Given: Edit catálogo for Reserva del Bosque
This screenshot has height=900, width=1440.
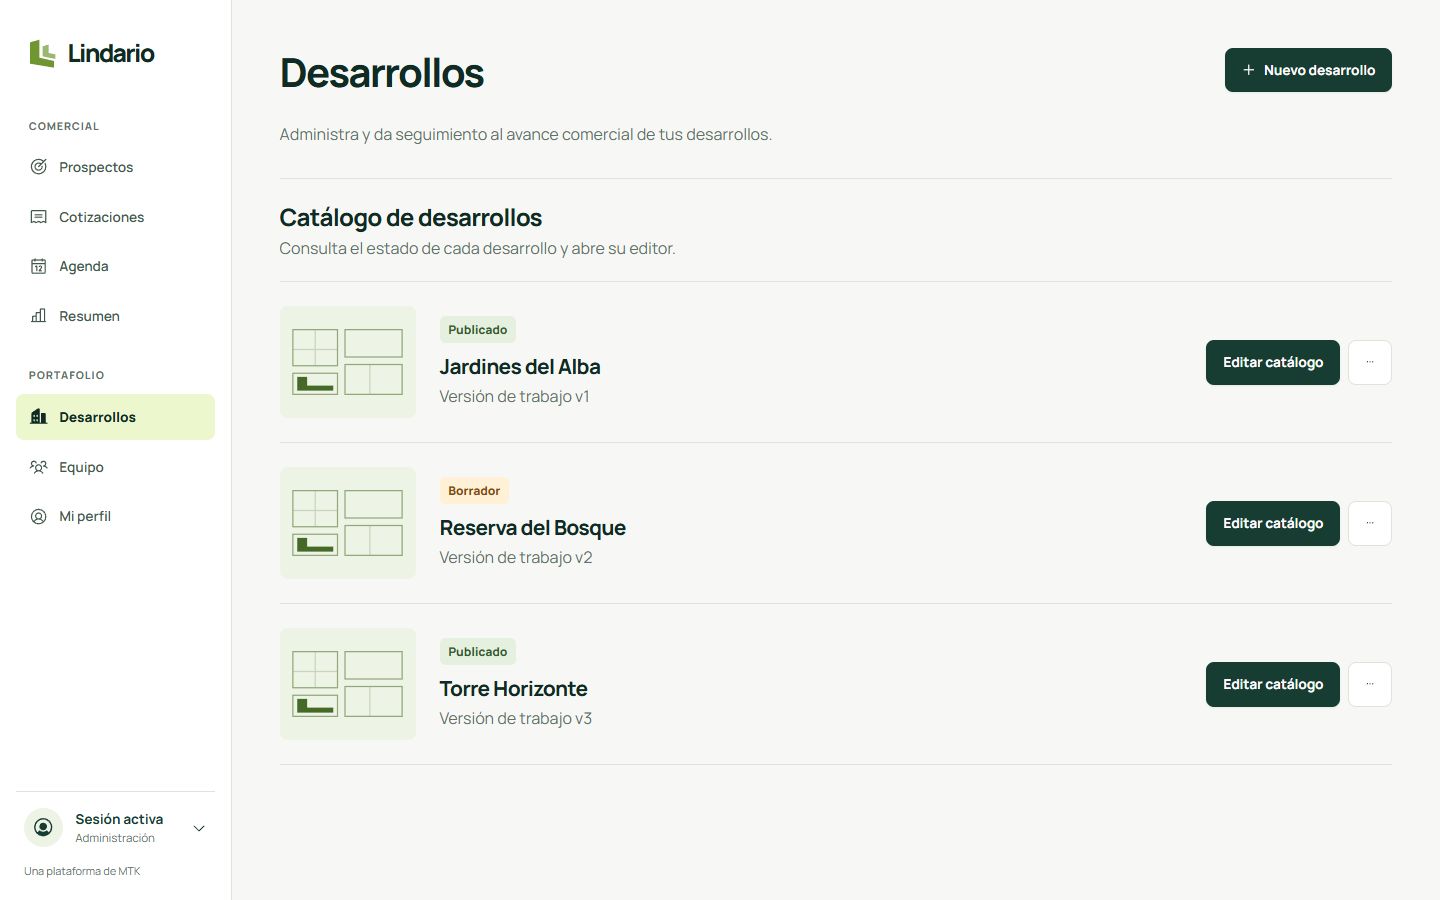Looking at the screenshot, I should (1273, 523).
